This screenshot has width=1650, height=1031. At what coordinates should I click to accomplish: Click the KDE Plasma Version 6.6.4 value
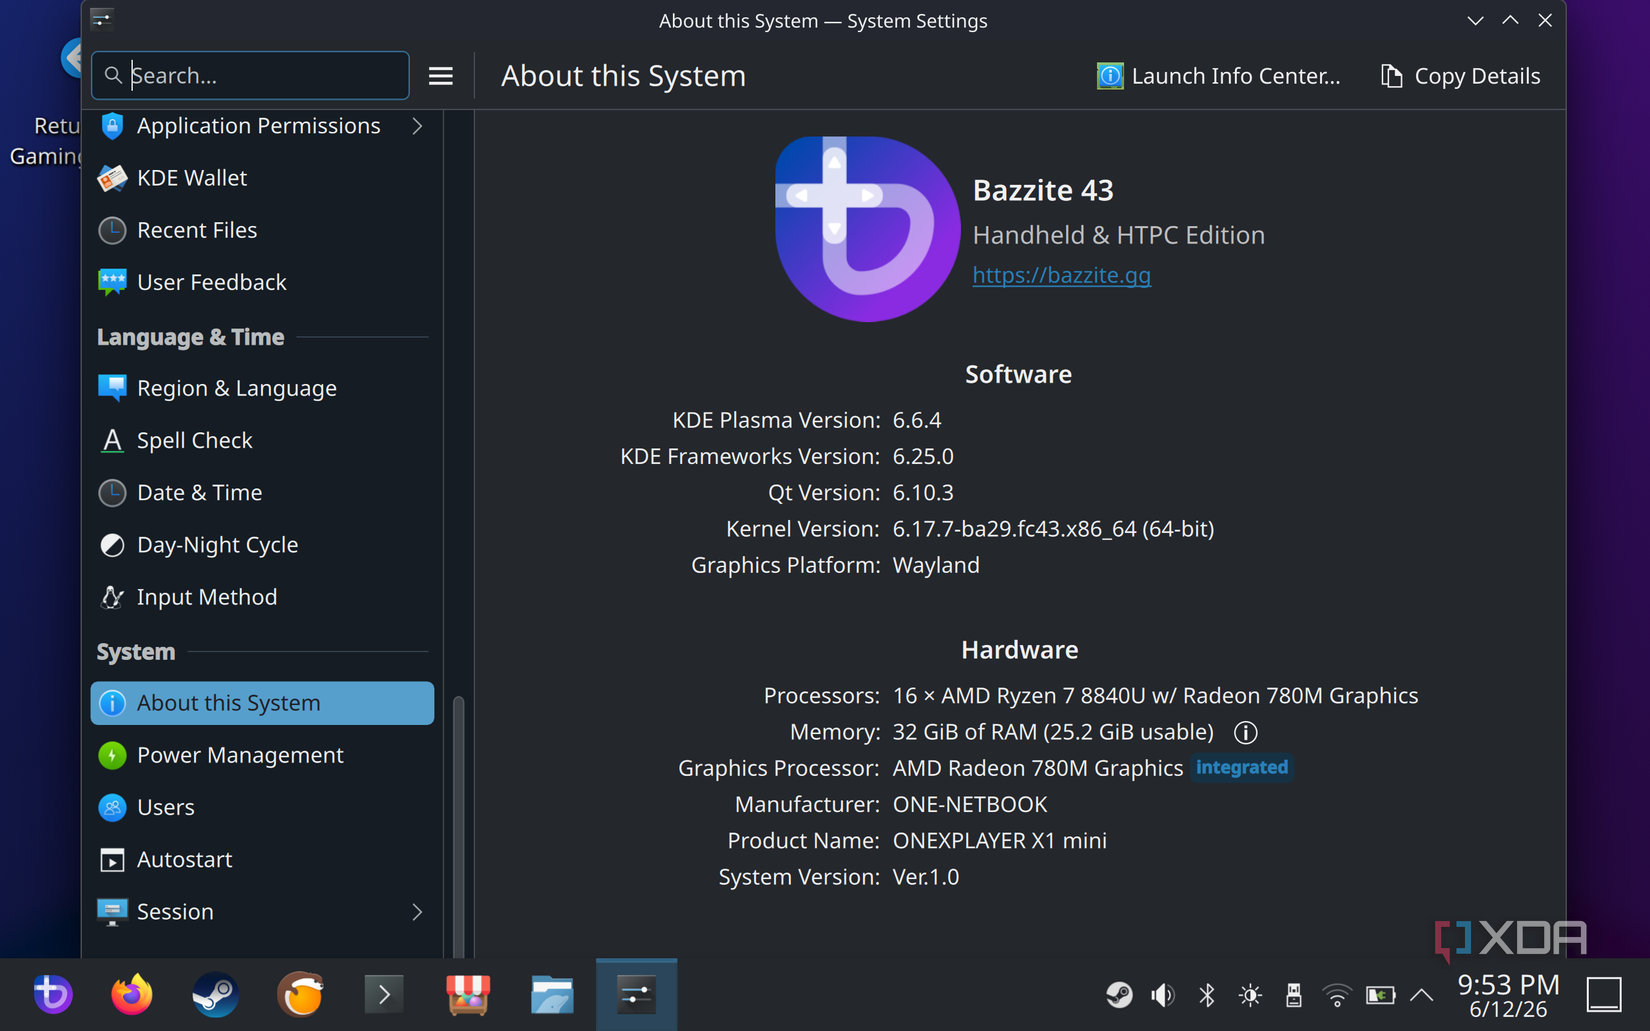917,420
